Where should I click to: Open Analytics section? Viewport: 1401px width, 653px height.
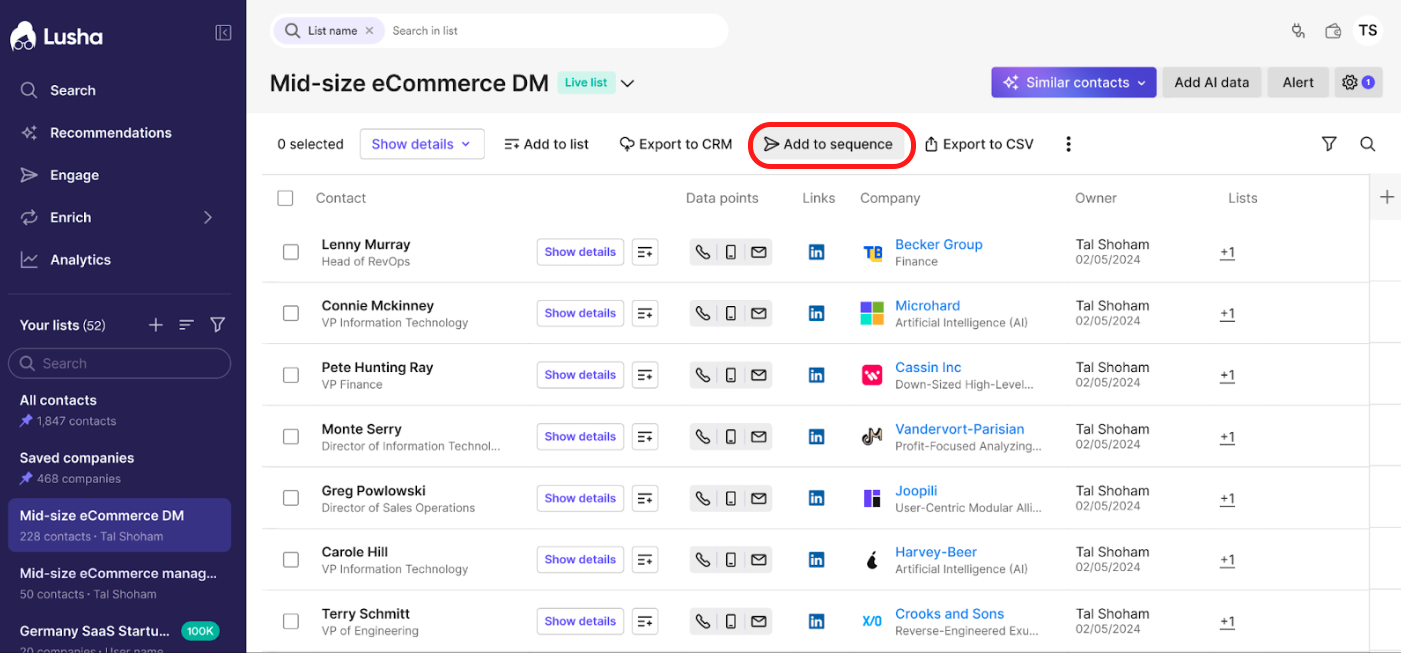pyautogui.click(x=66, y=259)
